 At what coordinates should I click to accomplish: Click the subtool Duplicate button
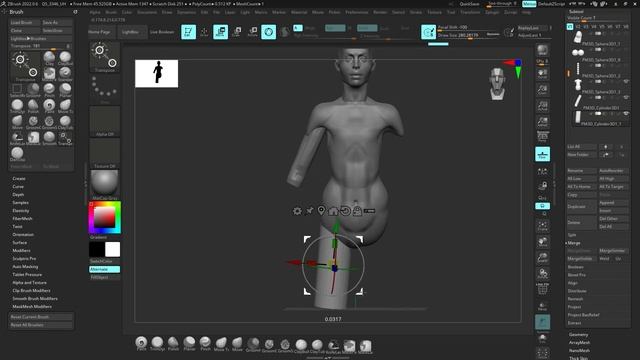(582, 207)
